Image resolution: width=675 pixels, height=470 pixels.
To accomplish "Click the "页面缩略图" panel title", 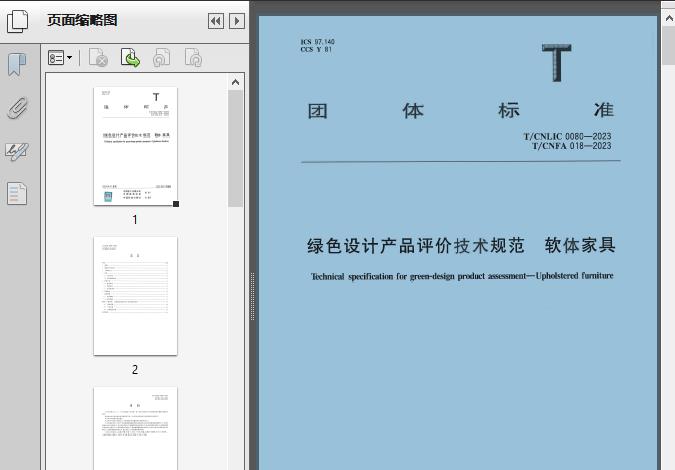I will [x=82, y=20].
